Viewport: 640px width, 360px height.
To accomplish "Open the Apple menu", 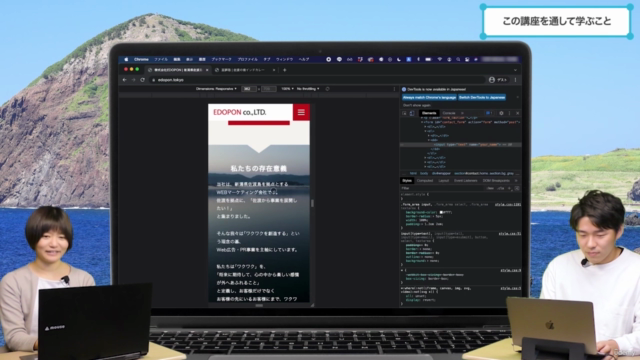I will 126,59.
